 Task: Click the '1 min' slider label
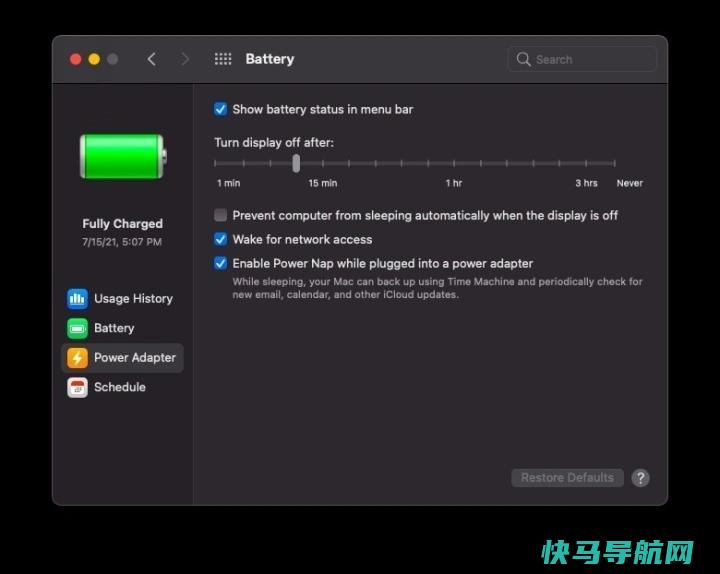229,183
